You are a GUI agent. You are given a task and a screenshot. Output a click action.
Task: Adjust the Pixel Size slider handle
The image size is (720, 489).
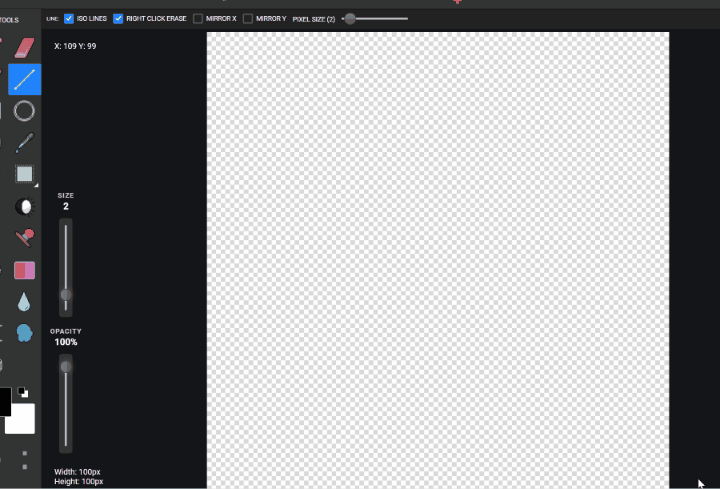click(x=350, y=19)
